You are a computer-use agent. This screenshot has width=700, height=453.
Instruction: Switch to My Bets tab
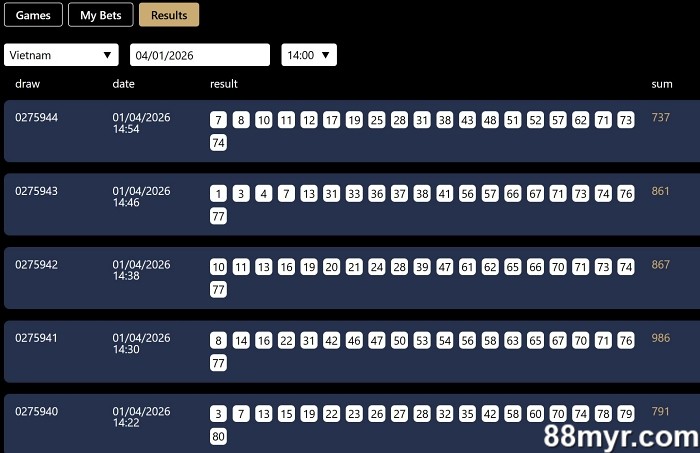pyautogui.click(x=100, y=15)
